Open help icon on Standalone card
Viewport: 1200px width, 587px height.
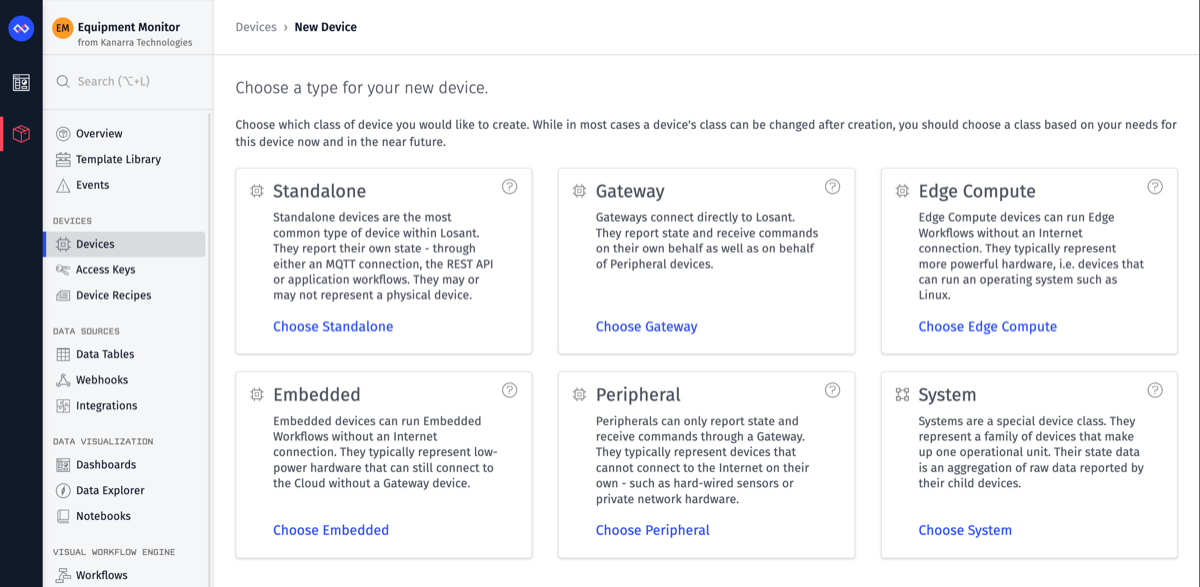click(x=510, y=187)
